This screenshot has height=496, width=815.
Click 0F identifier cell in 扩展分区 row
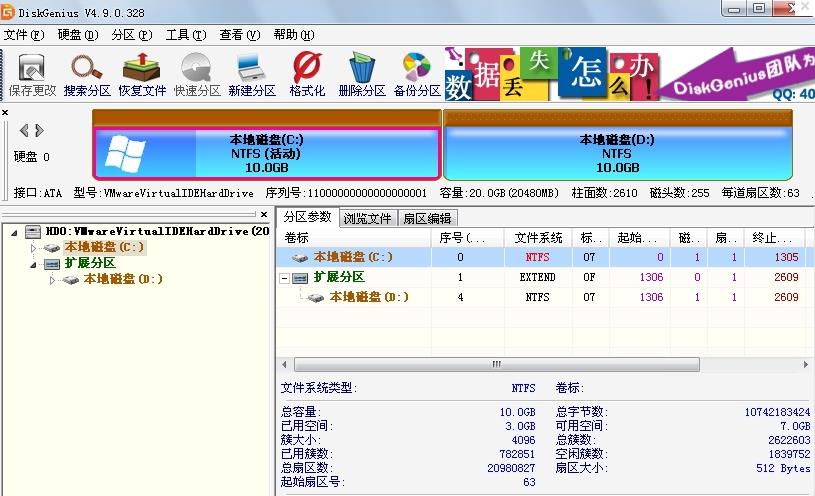coord(589,277)
